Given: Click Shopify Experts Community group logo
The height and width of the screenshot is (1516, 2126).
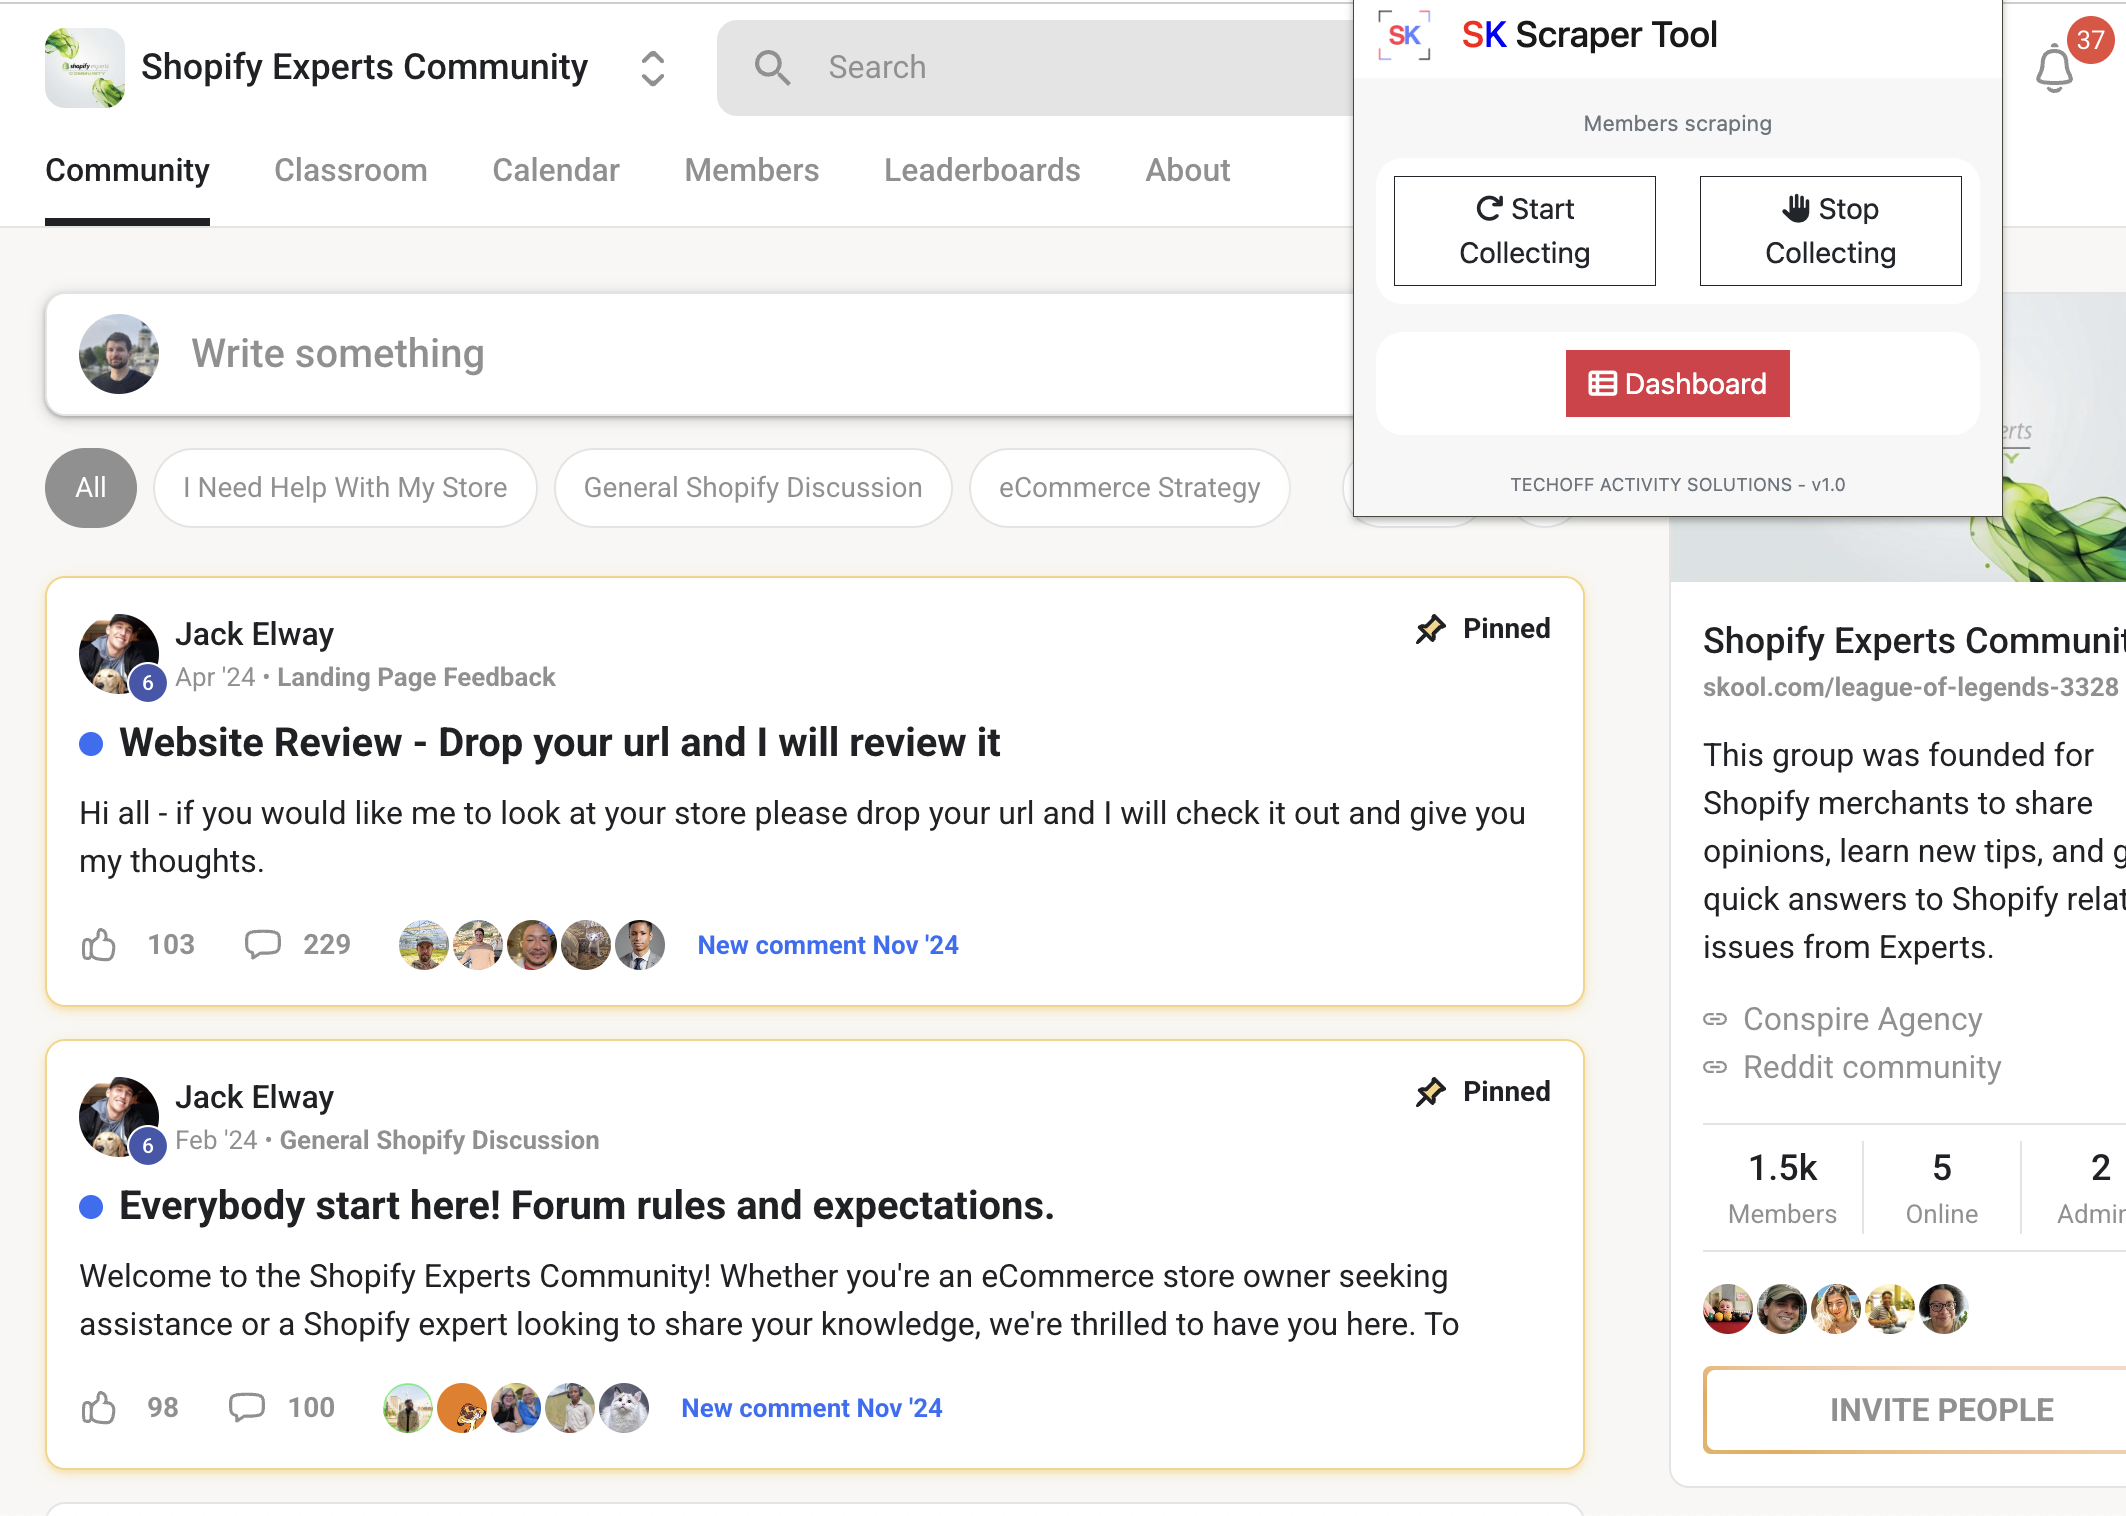Looking at the screenshot, I should coord(85,68).
